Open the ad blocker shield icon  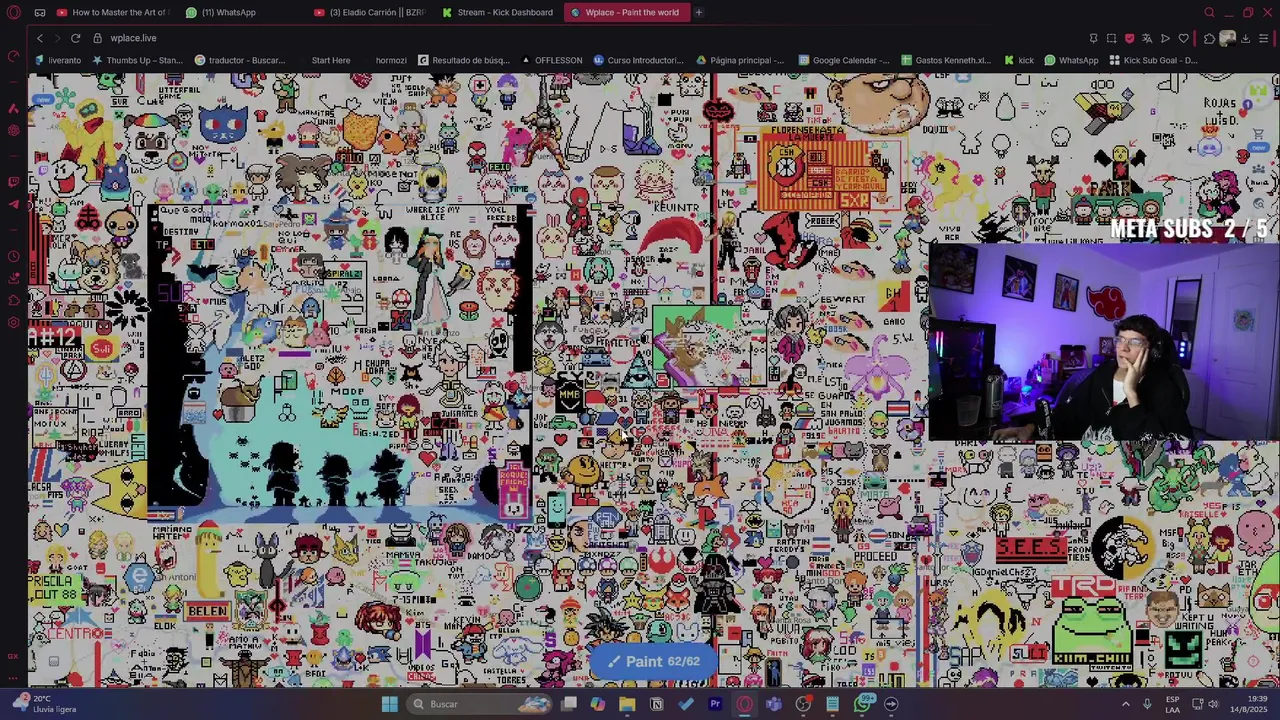click(x=1129, y=38)
